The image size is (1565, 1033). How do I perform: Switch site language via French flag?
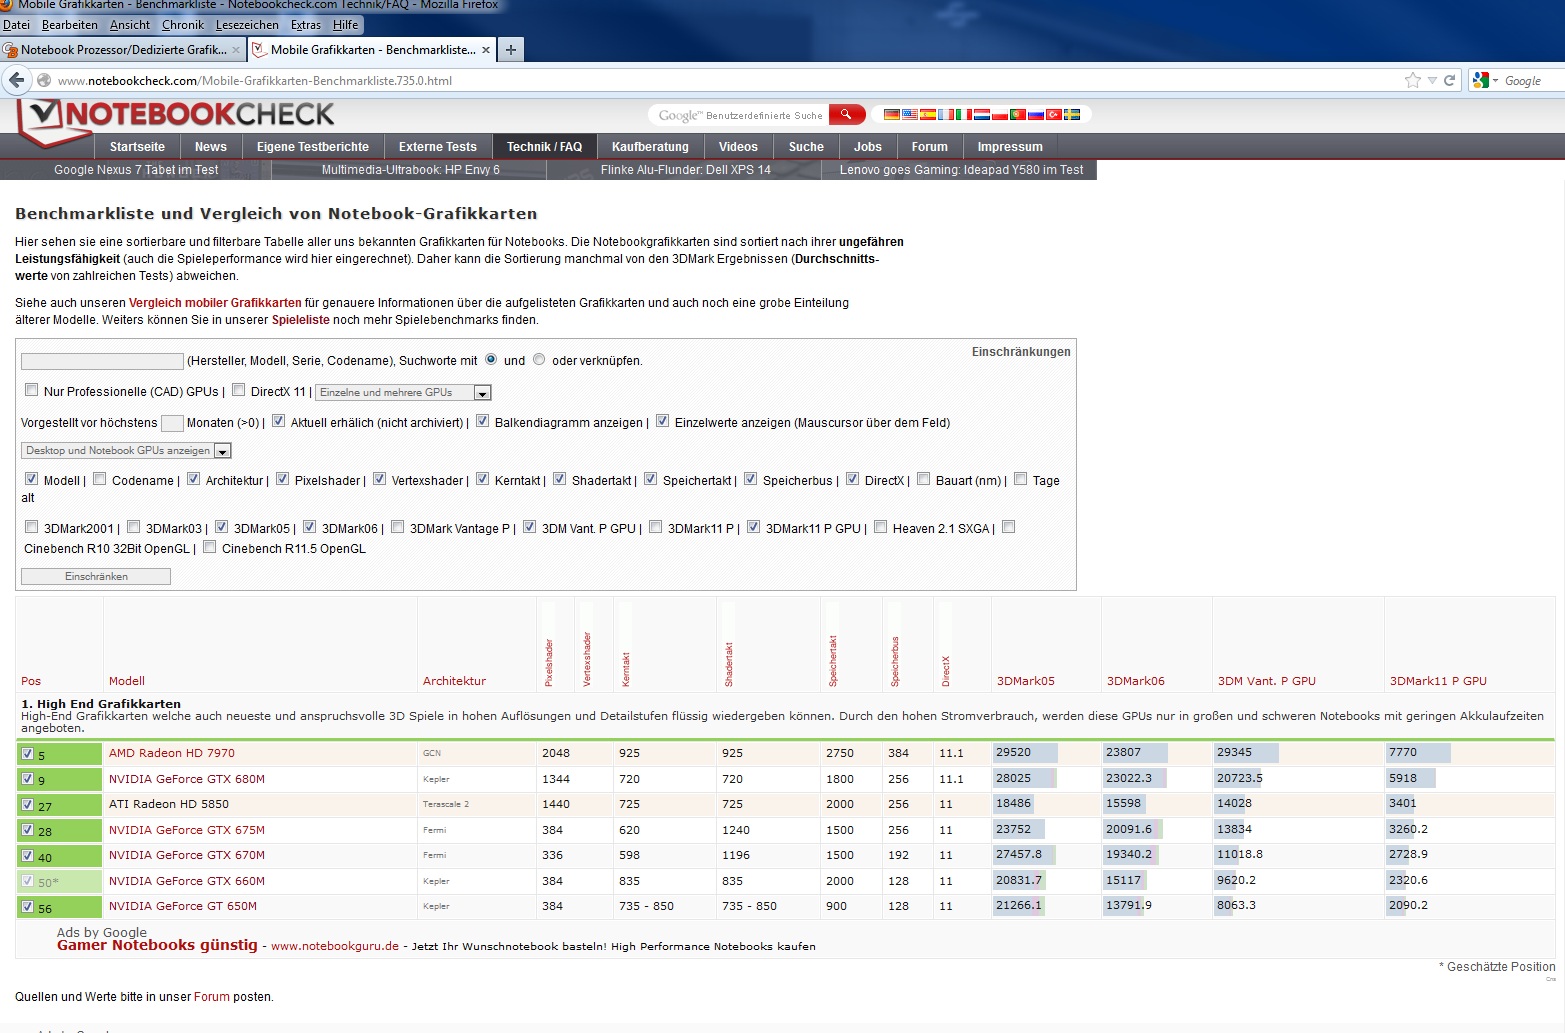946,114
